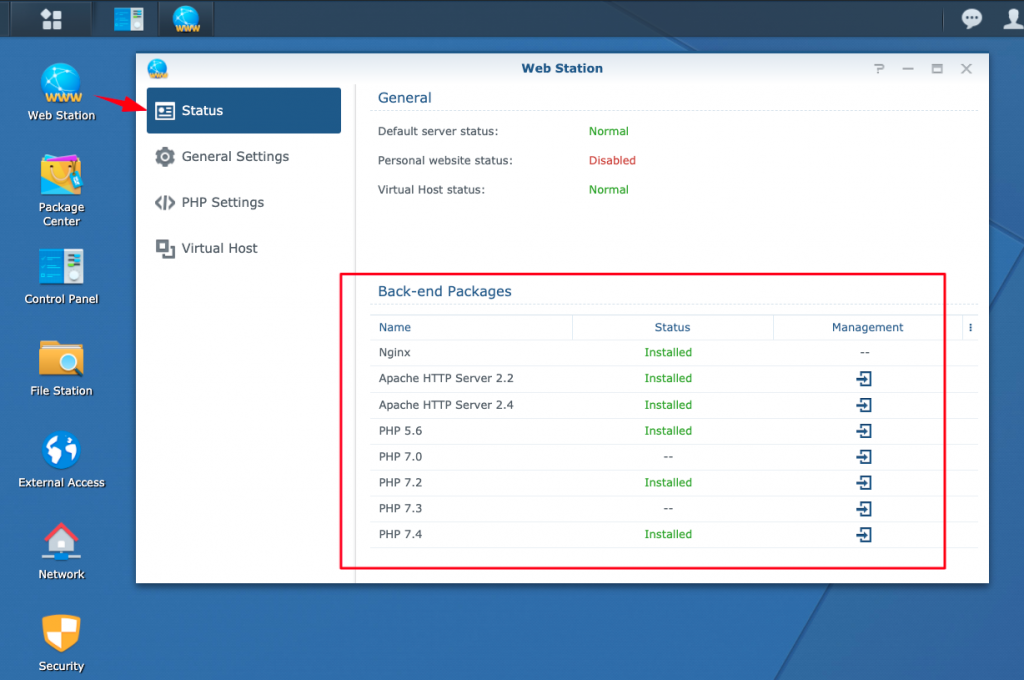This screenshot has height=680, width=1024.
Task: Open Network desktop shortcut
Action: [61, 552]
